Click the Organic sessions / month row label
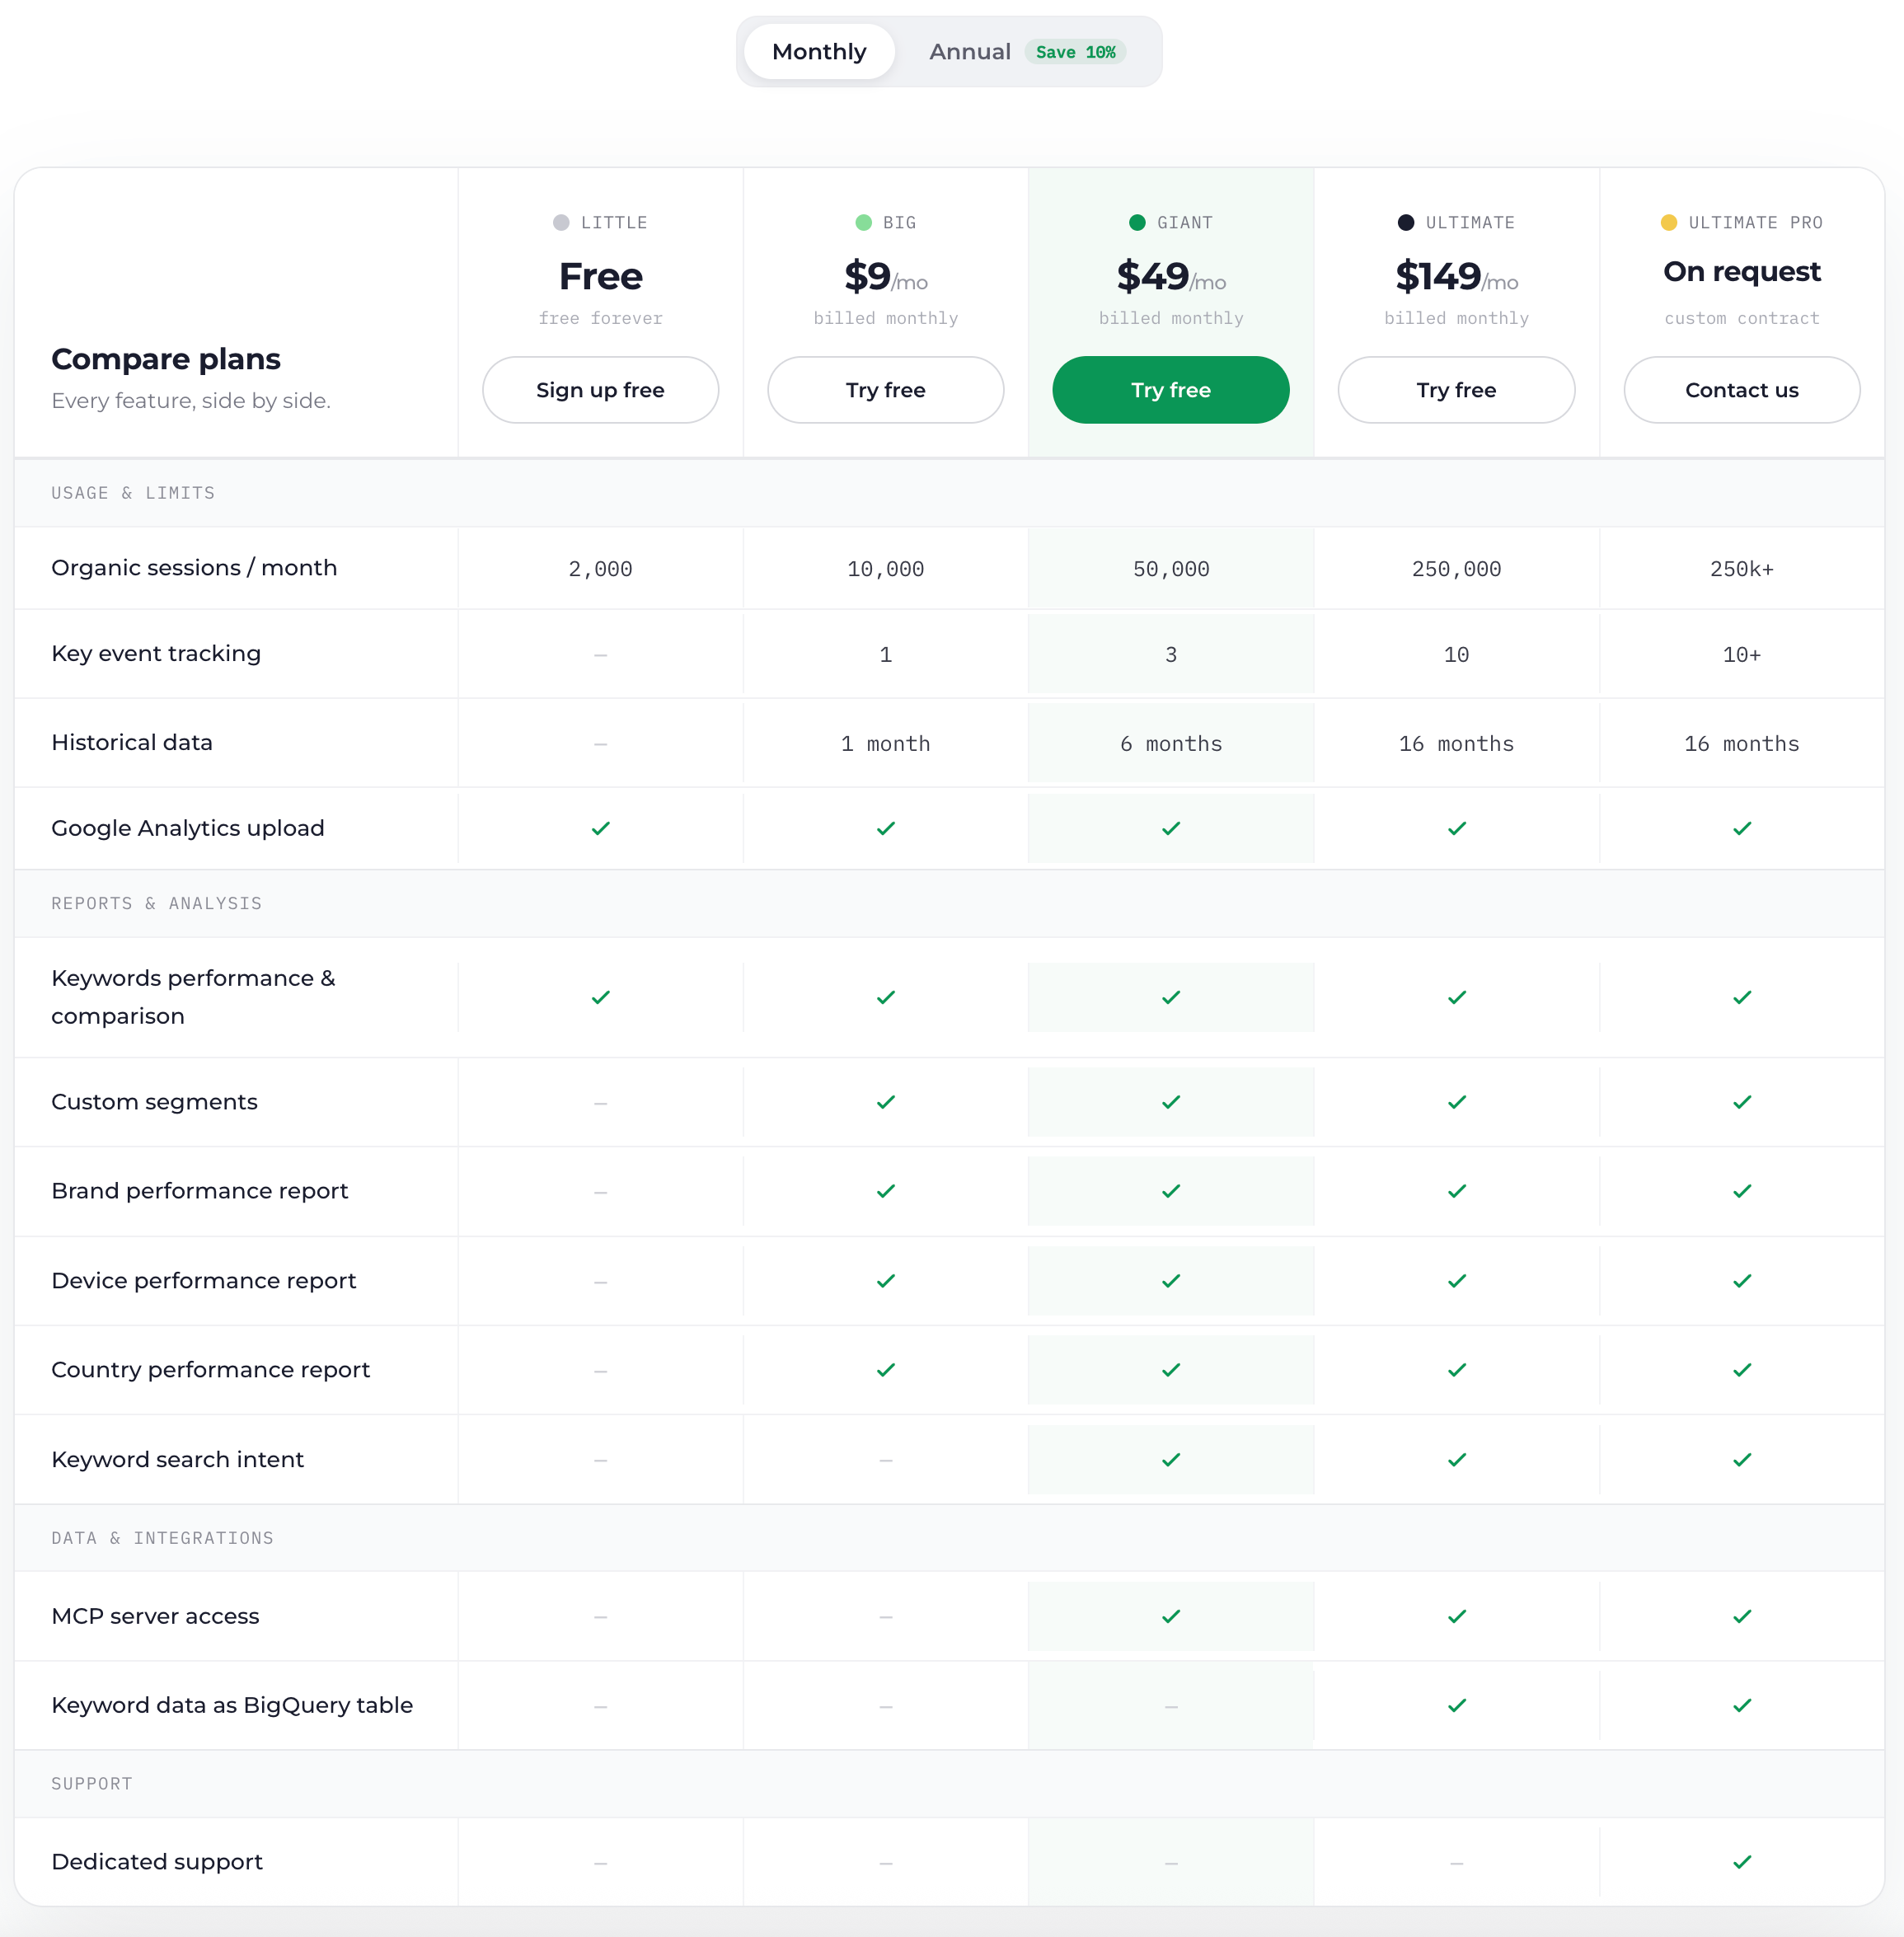The image size is (1904, 1937). click(194, 567)
